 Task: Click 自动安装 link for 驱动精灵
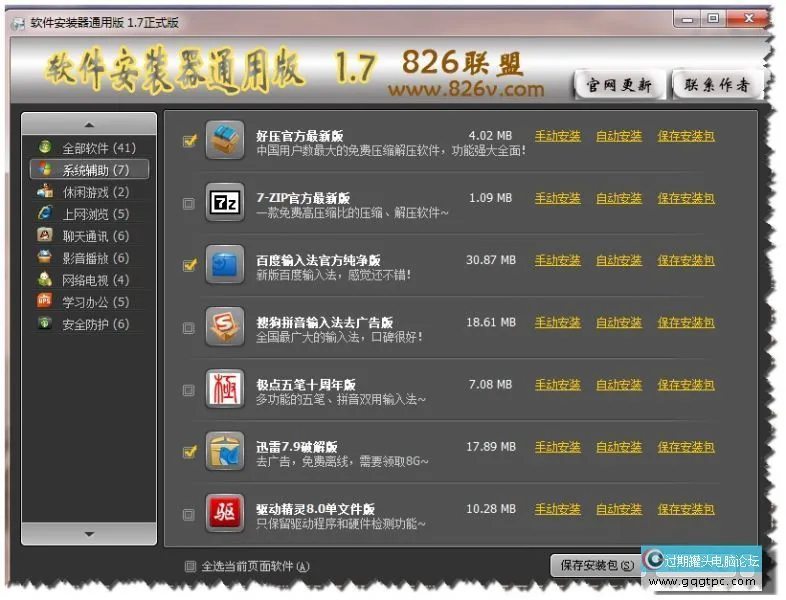pos(619,509)
